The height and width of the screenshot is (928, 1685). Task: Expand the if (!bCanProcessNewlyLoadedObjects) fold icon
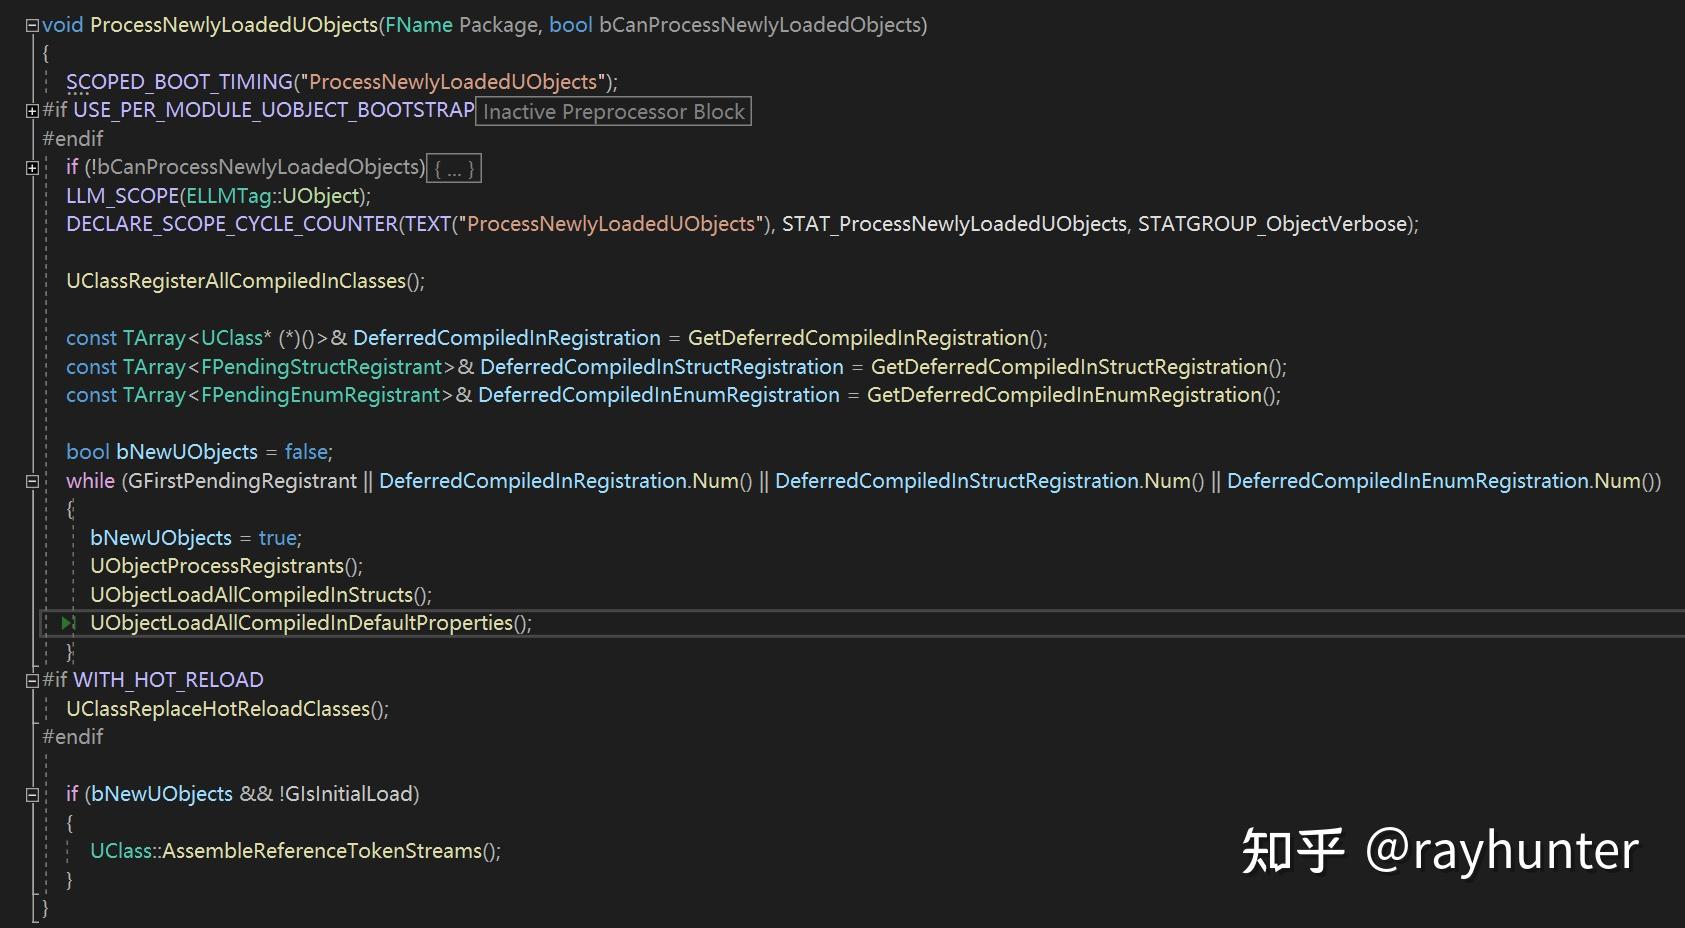[30, 166]
